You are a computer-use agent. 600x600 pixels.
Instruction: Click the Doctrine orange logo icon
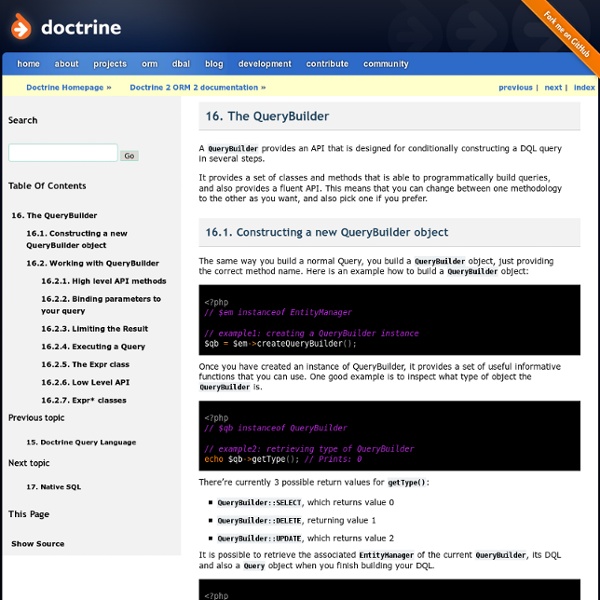point(21,26)
